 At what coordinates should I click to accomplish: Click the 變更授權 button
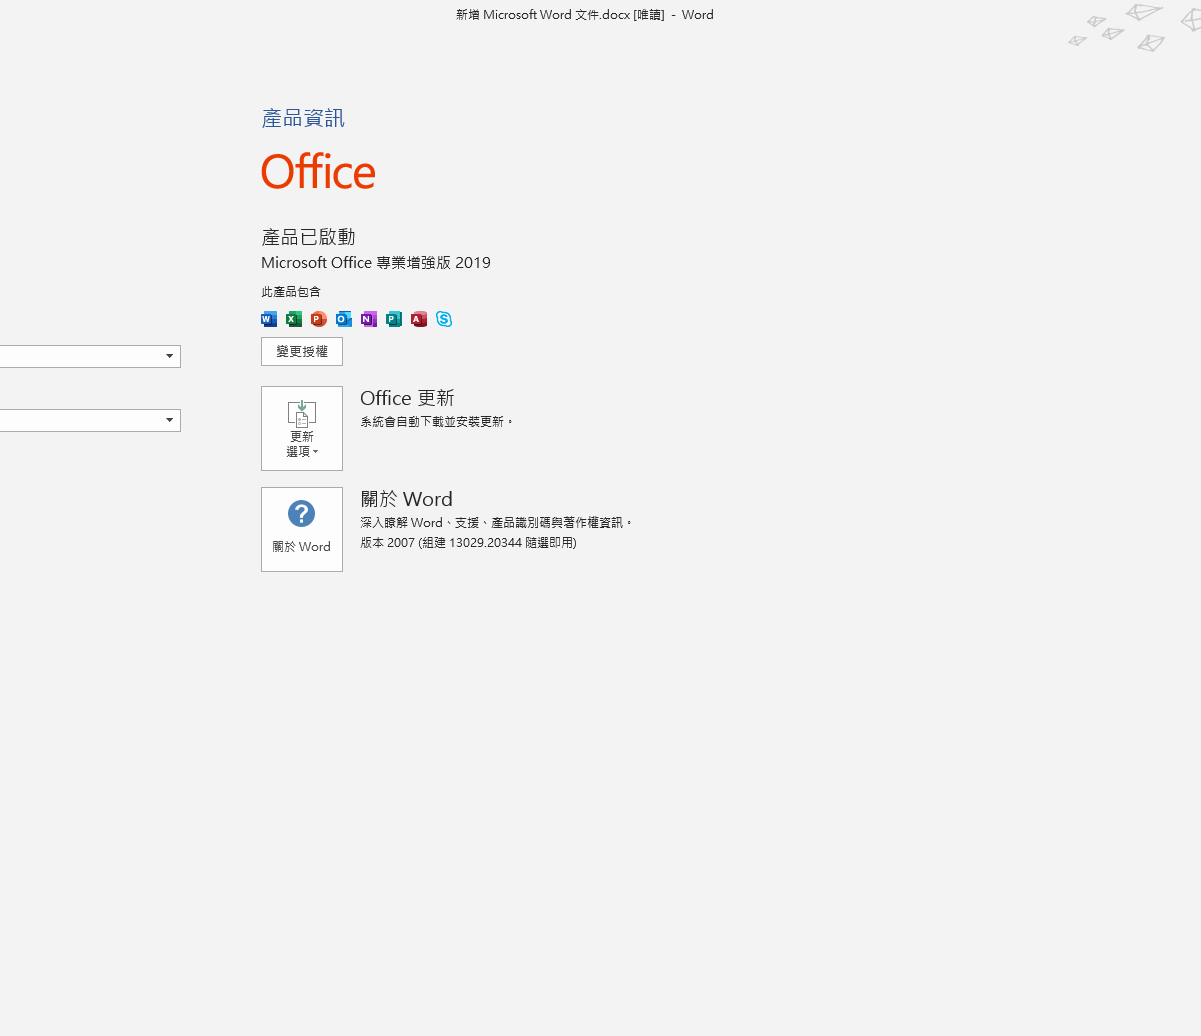point(302,351)
